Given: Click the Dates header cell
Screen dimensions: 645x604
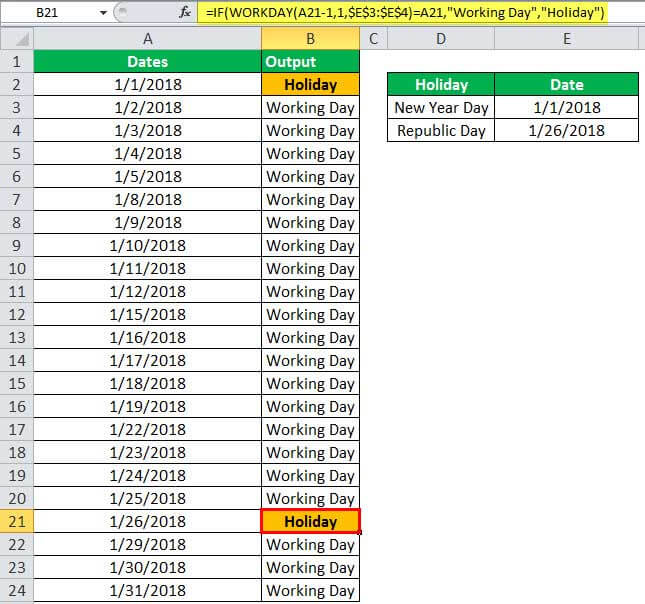Looking at the screenshot, I should click(147, 62).
